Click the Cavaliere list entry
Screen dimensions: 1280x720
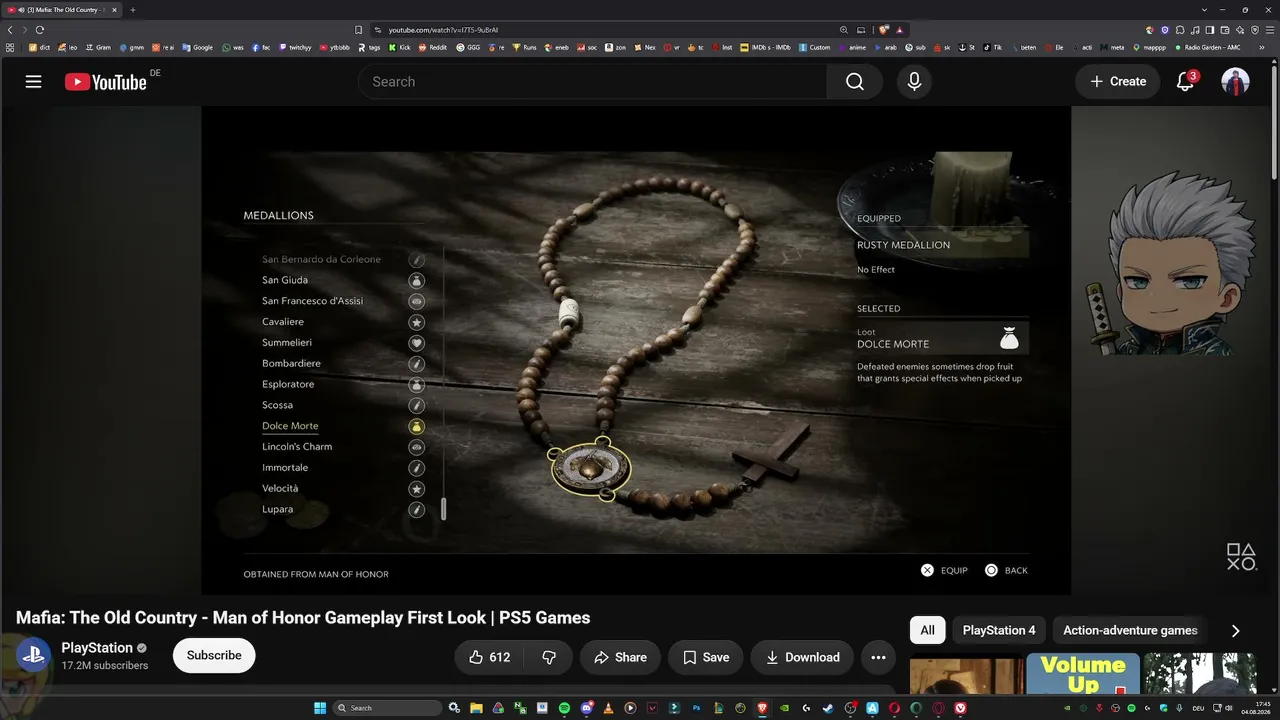(x=283, y=322)
